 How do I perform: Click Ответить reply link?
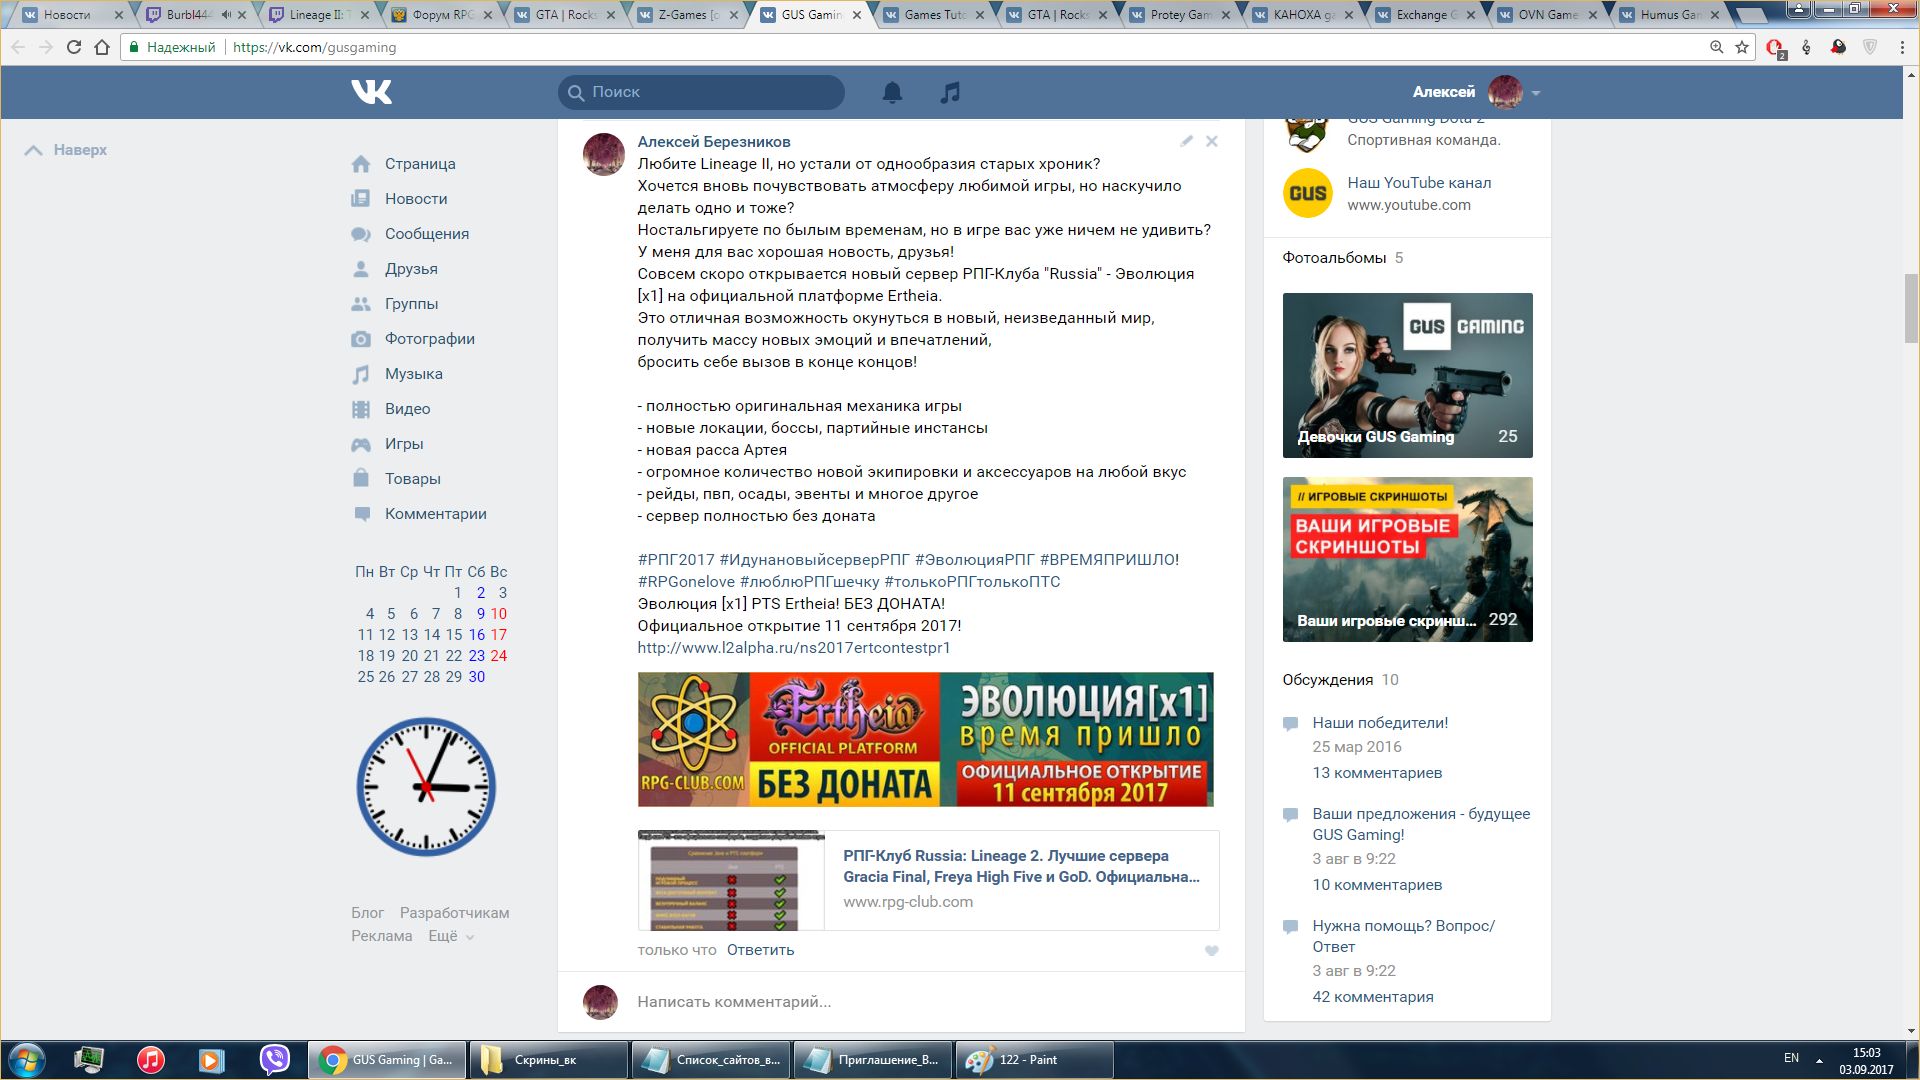click(760, 950)
